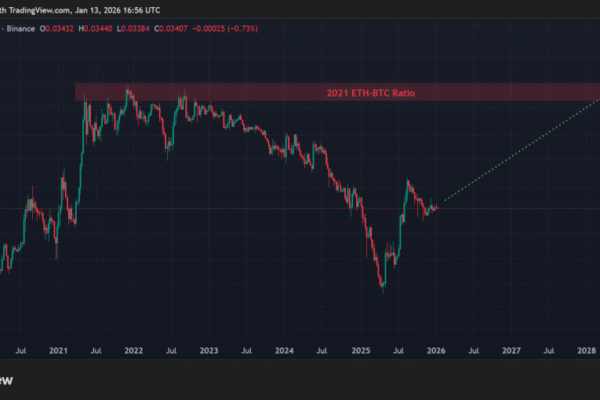Click the 2026 label on time axis
This screenshot has width=600, height=400.
436,351
